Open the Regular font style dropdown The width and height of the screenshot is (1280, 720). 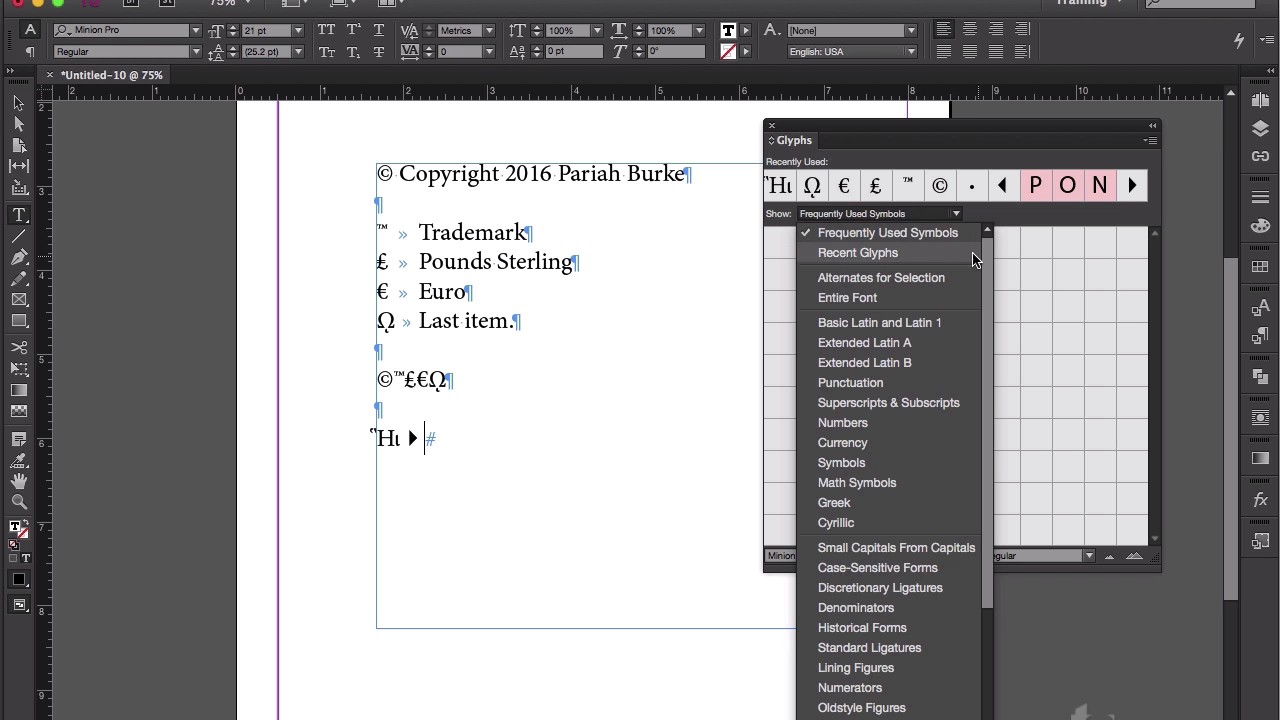click(195, 51)
